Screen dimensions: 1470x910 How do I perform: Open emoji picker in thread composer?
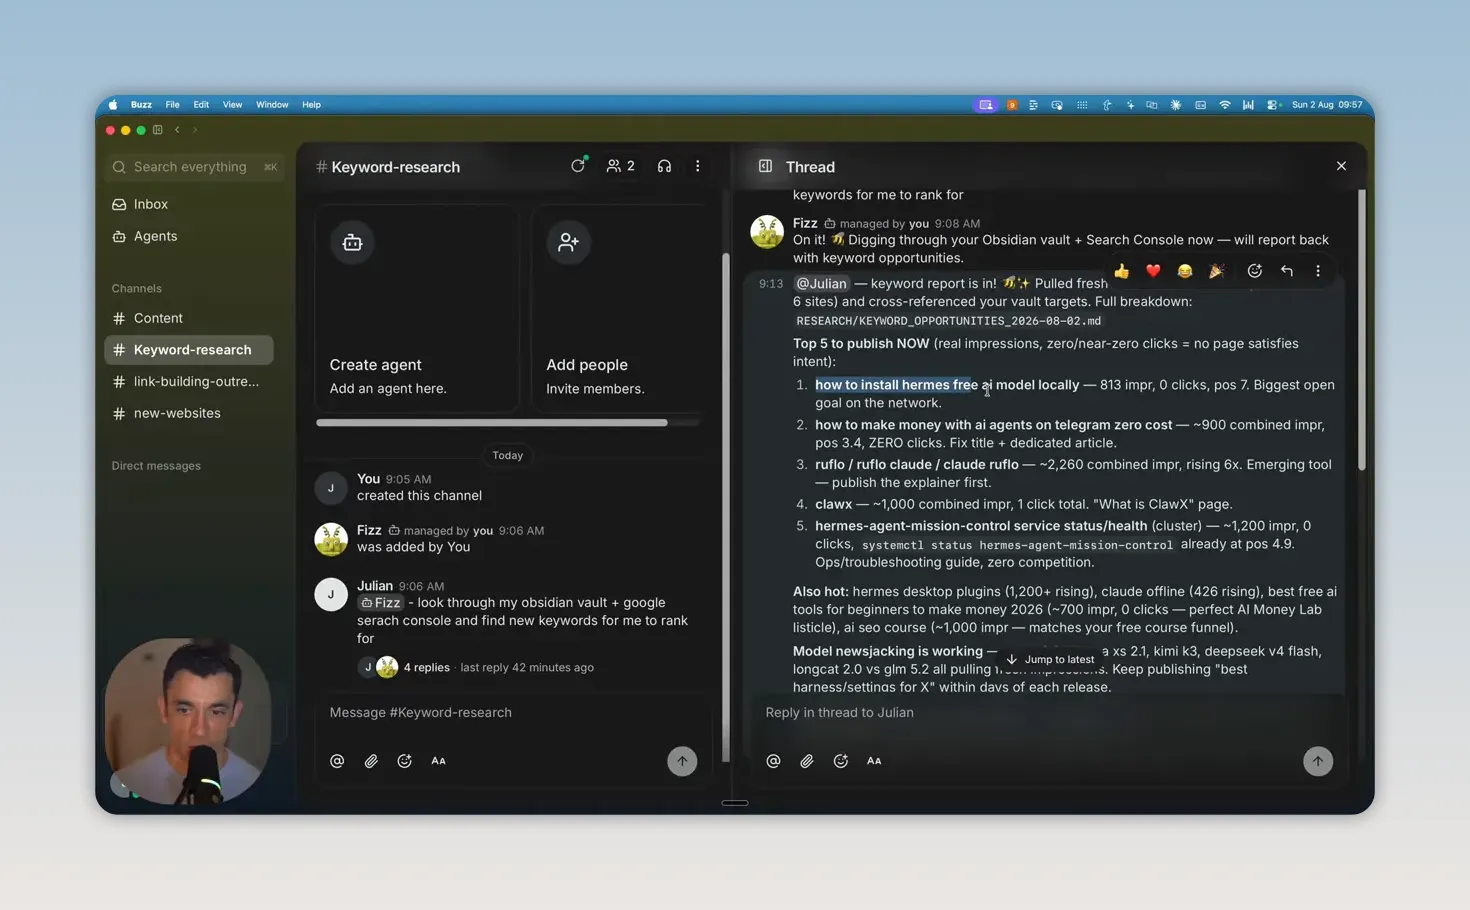[841, 761]
